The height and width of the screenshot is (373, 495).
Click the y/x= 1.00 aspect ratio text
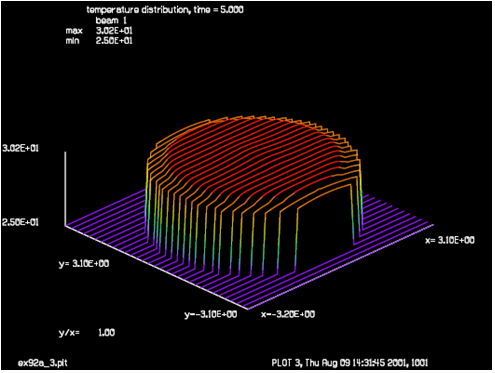tap(87, 332)
